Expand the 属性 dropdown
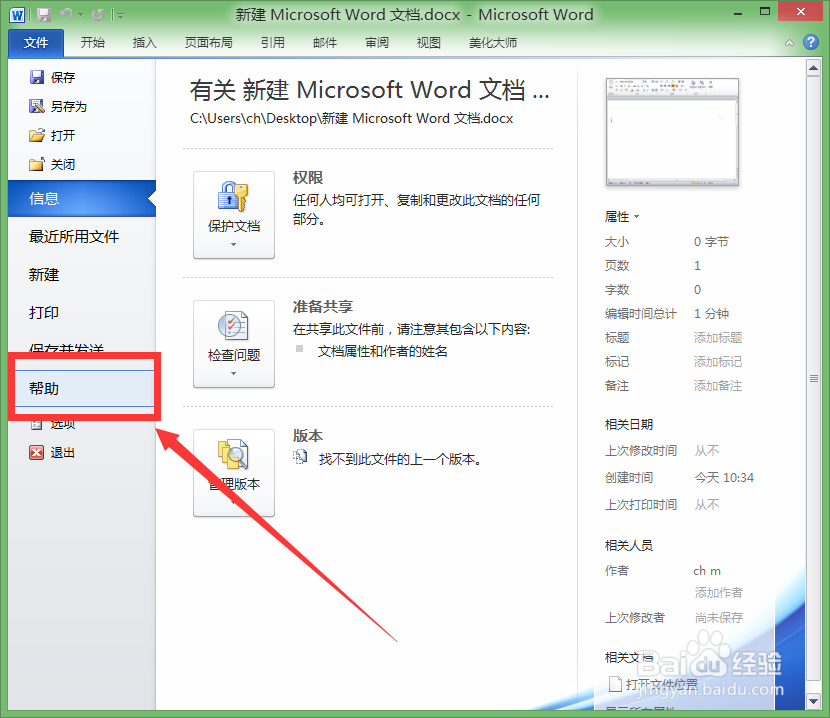 [x=622, y=217]
